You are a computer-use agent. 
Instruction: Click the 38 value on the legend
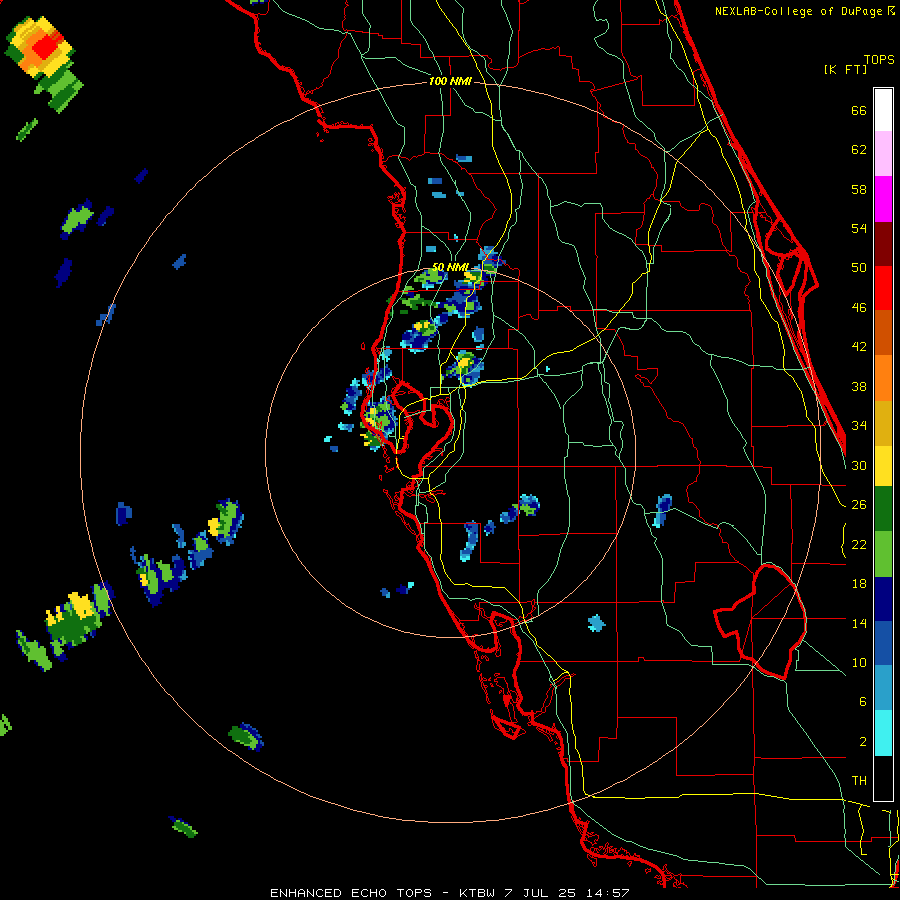pyautogui.click(x=859, y=386)
